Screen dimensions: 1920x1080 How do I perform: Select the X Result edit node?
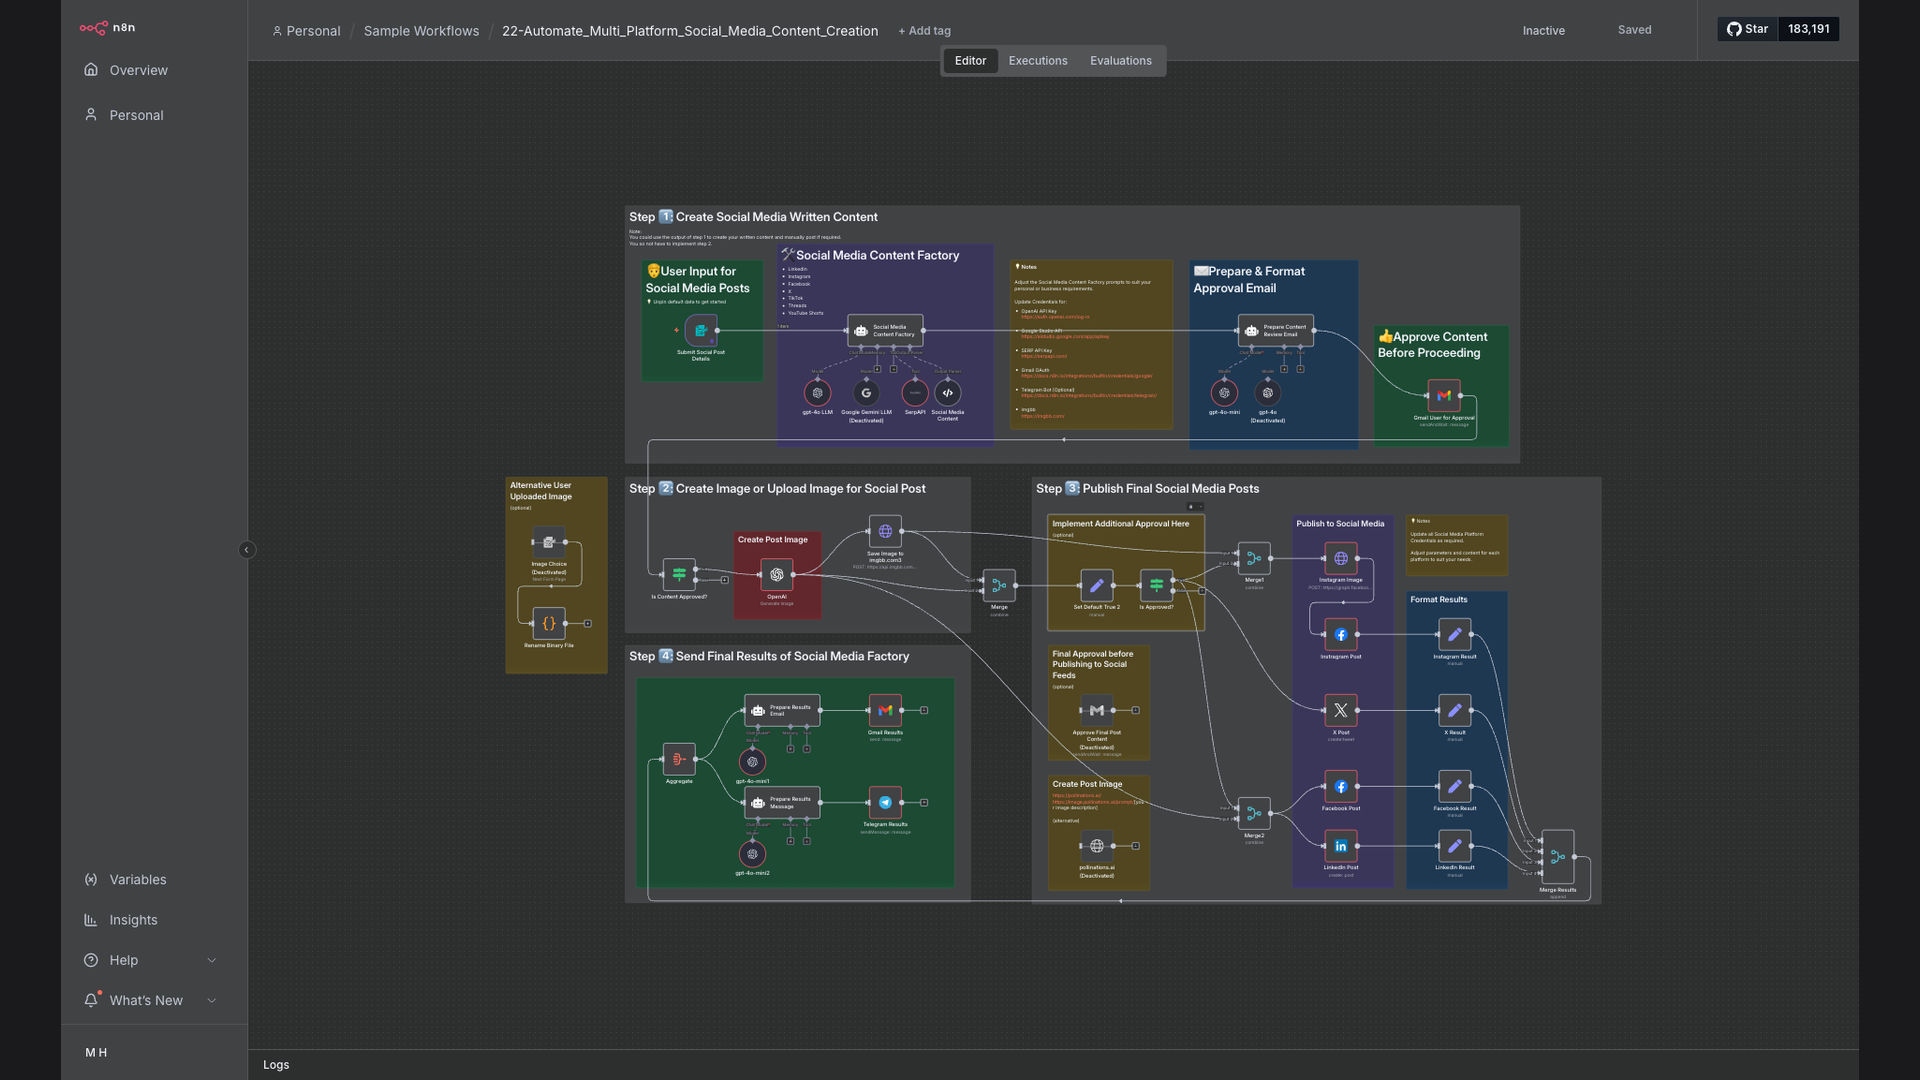click(1455, 710)
